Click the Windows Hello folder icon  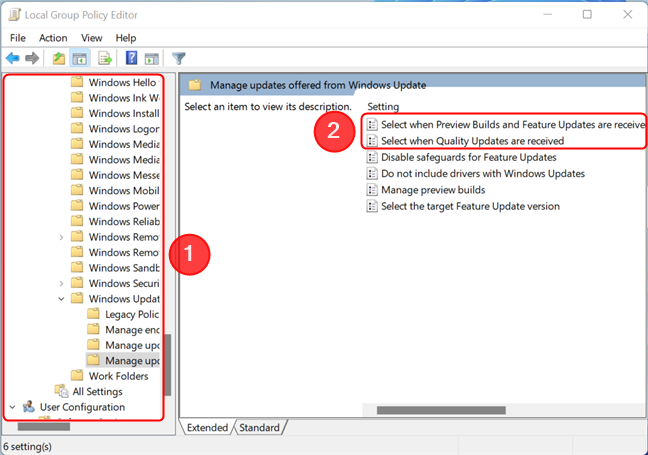pos(77,82)
